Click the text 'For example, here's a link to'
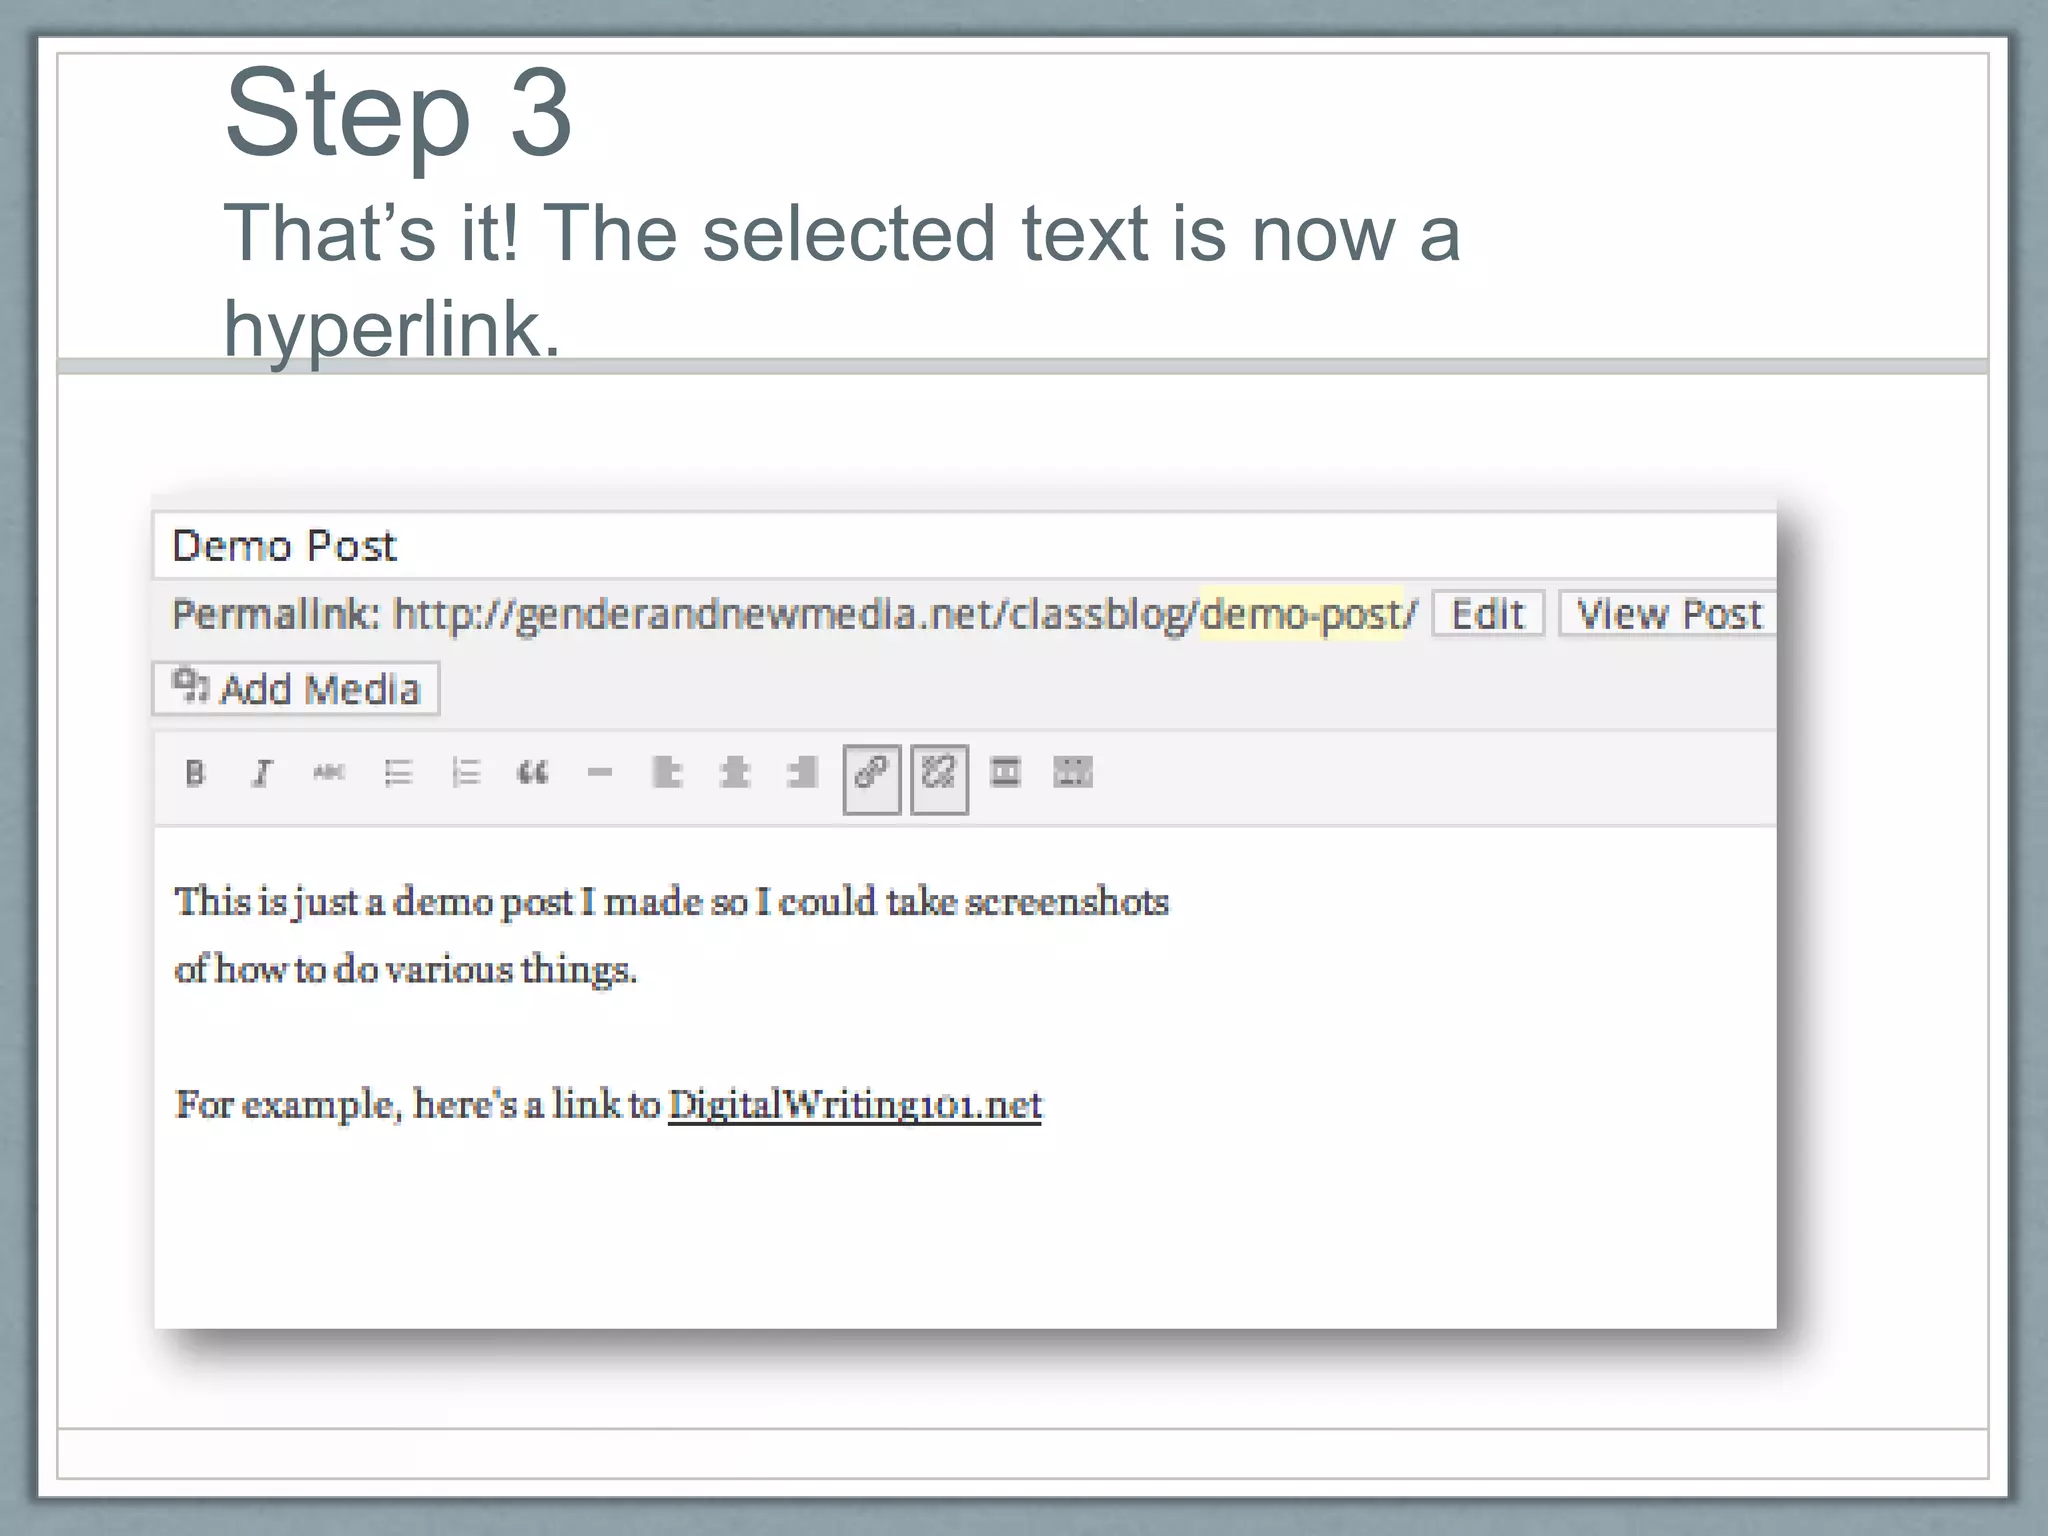Screen dimensions: 2048x1536 click(x=418, y=1105)
